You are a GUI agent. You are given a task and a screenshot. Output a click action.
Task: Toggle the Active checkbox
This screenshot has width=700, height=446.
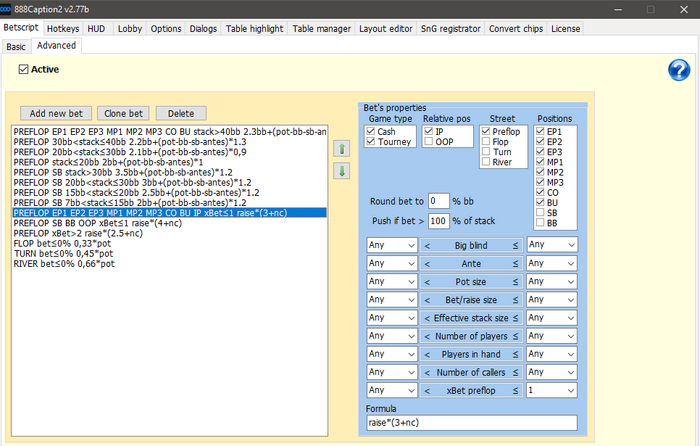[24, 70]
